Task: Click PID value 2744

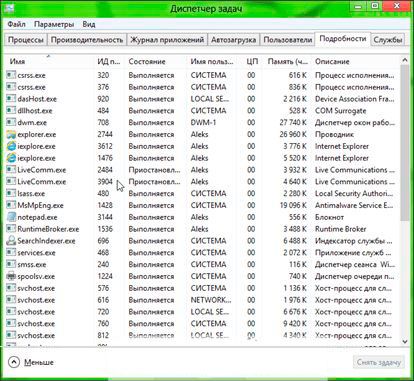Action: [x=105, y=135]
